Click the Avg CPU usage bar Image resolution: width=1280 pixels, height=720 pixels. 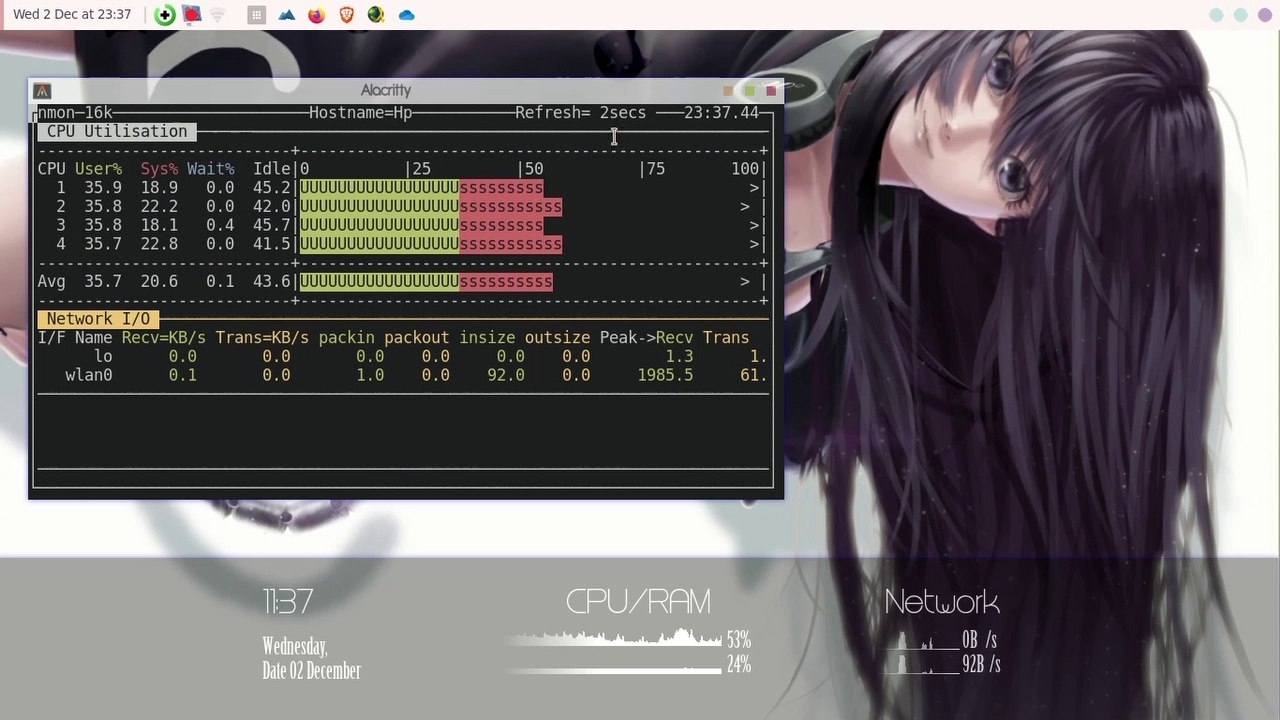coord(426,282)
